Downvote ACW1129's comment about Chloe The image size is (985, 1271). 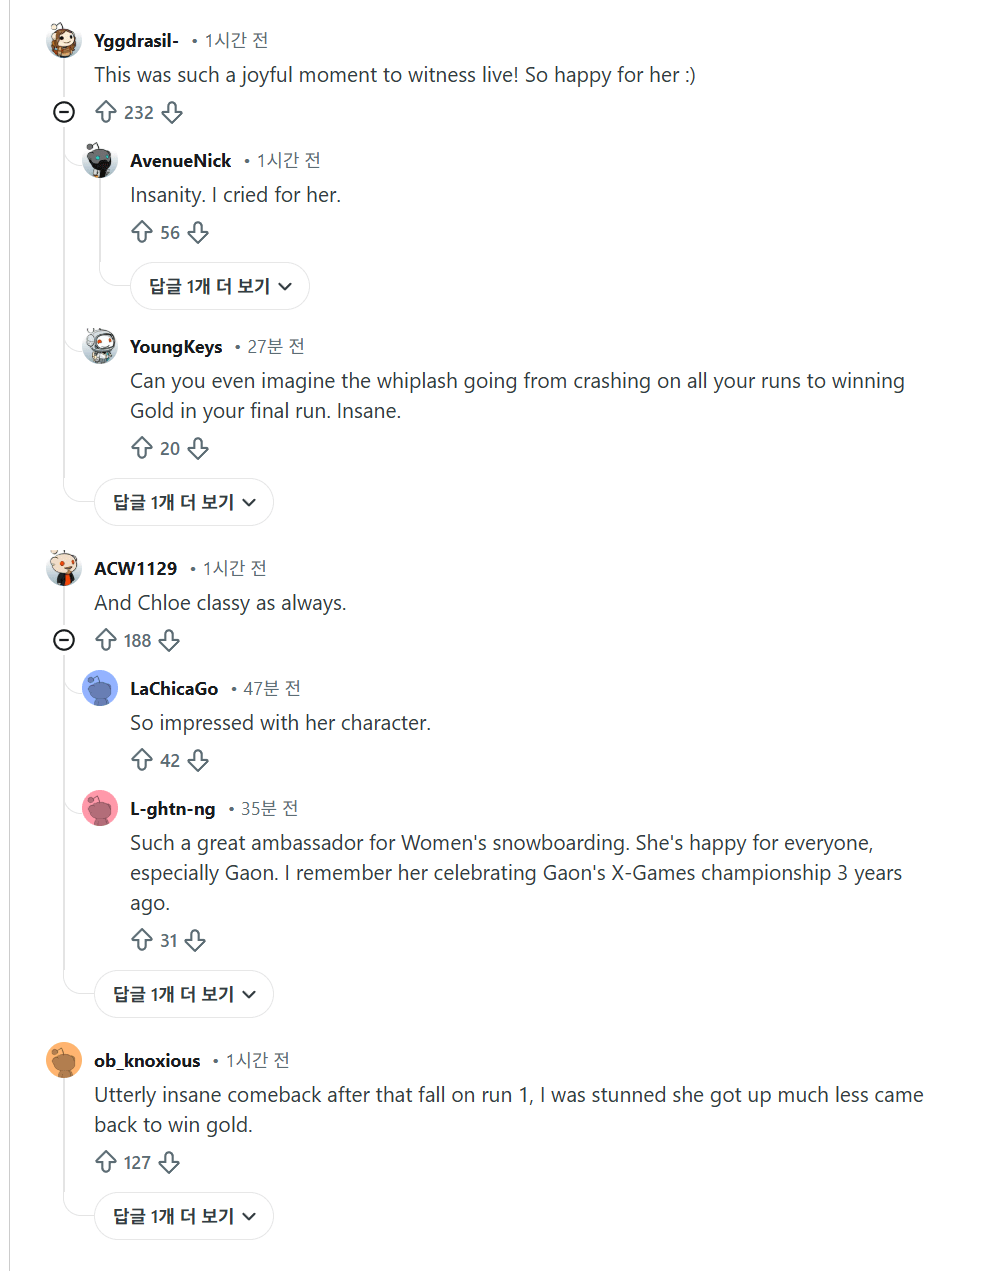coord(171,640)
